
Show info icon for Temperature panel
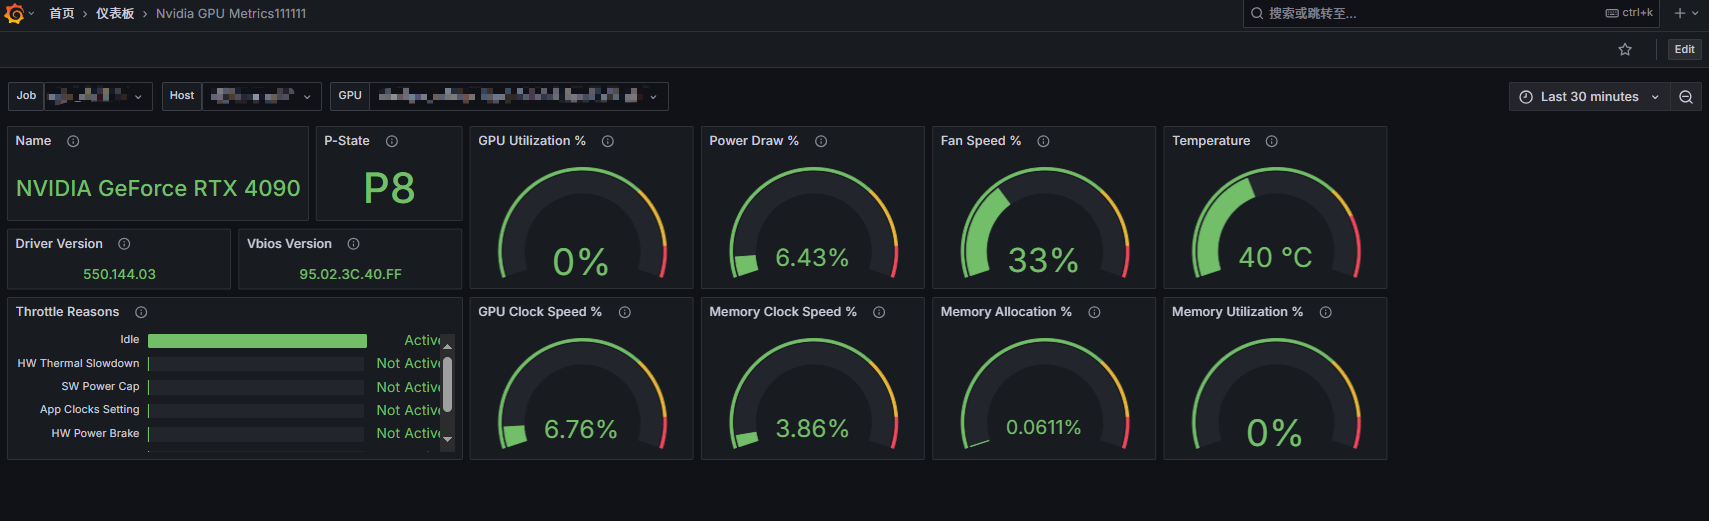1272,141
